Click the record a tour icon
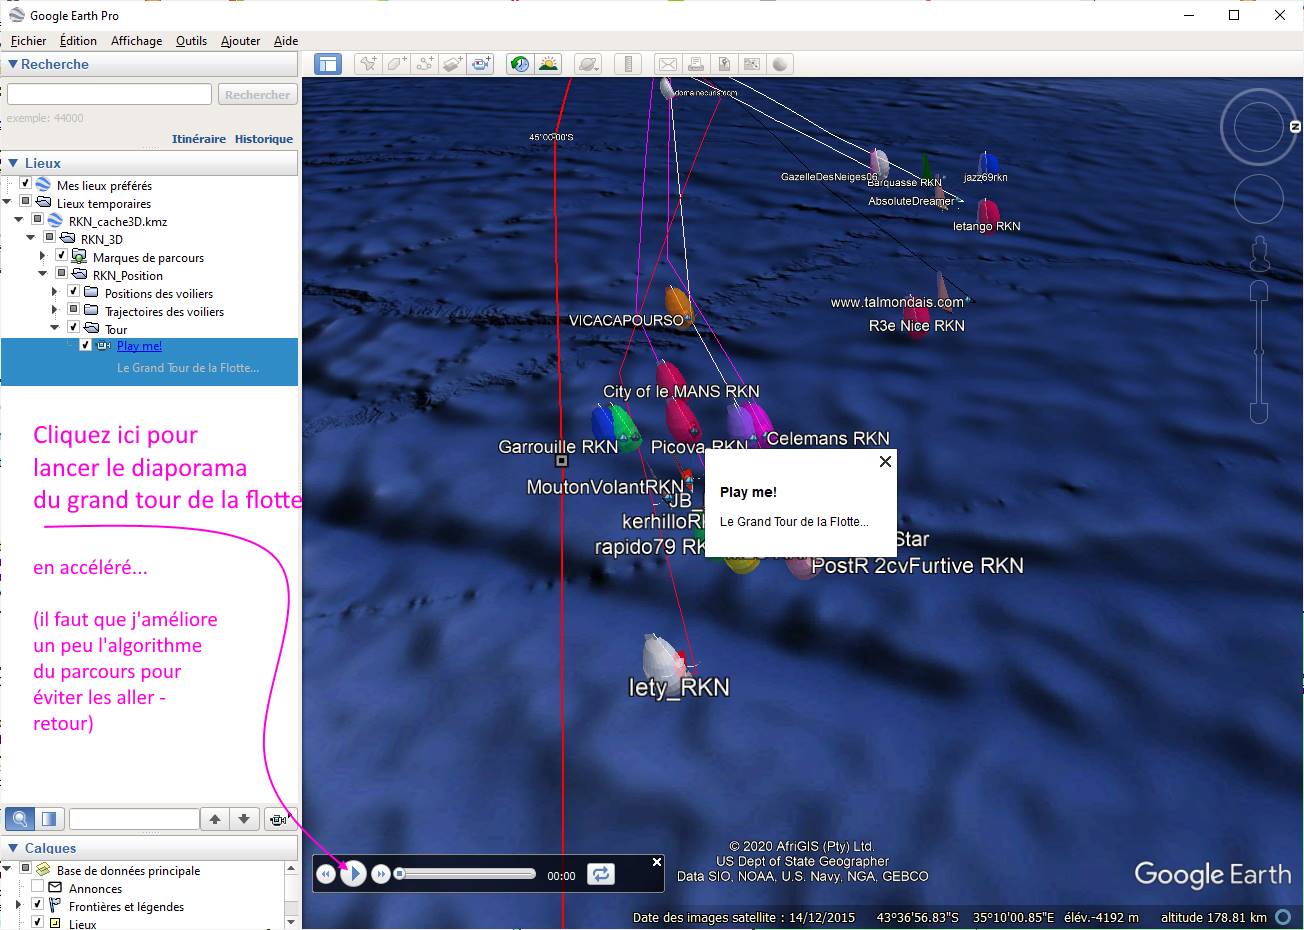This screenshot has width=1304, height=930. [x=482, y=64]
